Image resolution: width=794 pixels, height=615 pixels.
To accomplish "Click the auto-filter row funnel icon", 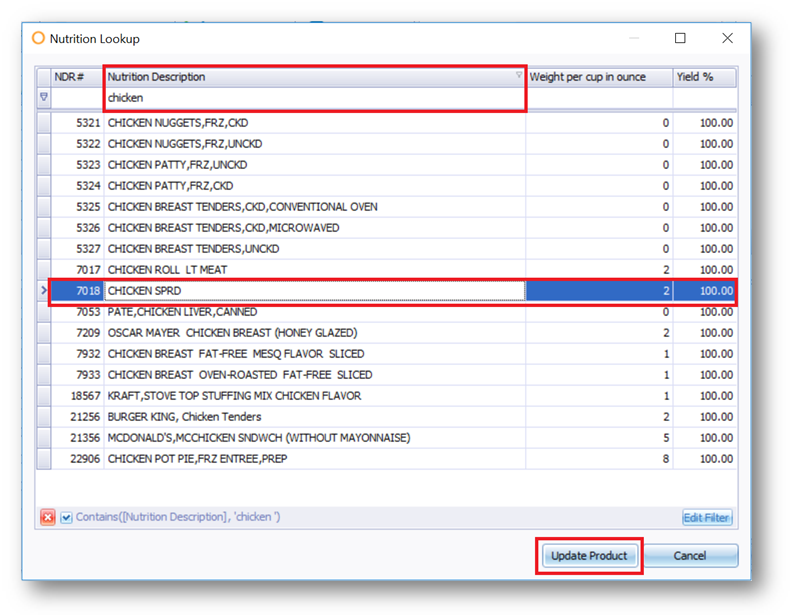I will [x=43, y=98].
